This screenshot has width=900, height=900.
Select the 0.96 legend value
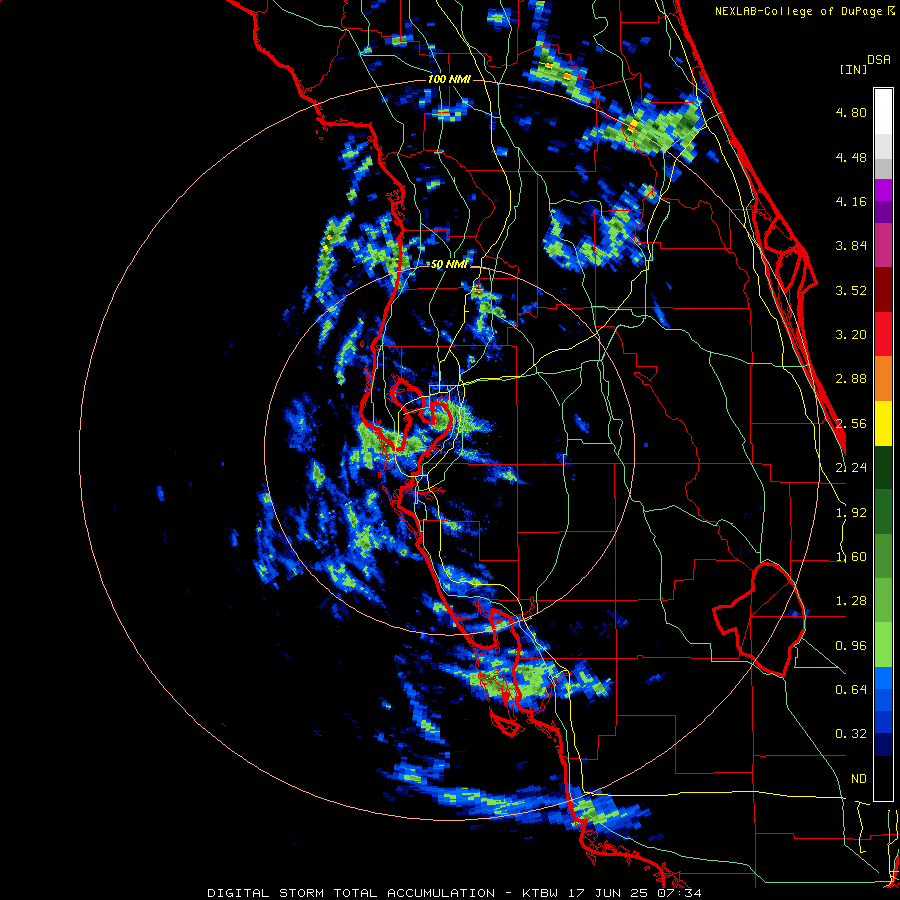point(851,646)
